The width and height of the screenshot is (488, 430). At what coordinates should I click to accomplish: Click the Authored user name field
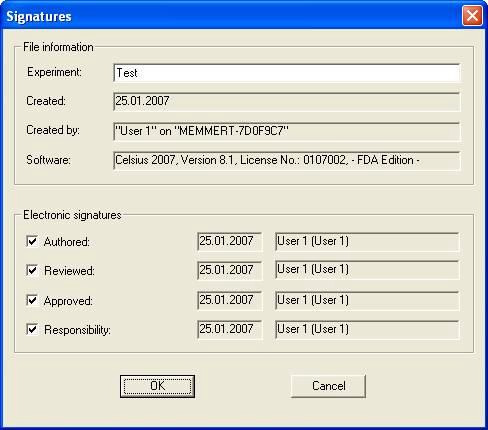coord(367,241)
